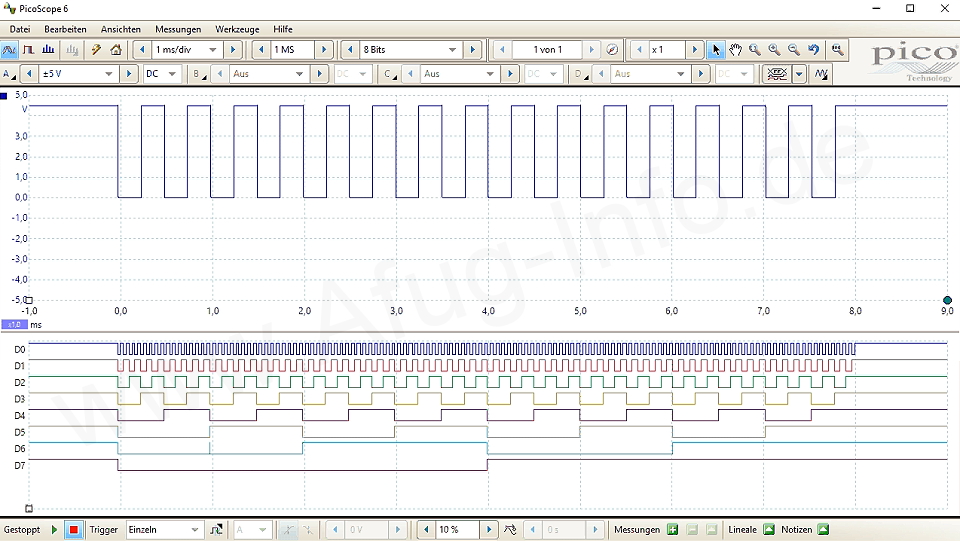Open channel C Aus range dropdown
Viewport: 960px width, 541px height.
490,74
